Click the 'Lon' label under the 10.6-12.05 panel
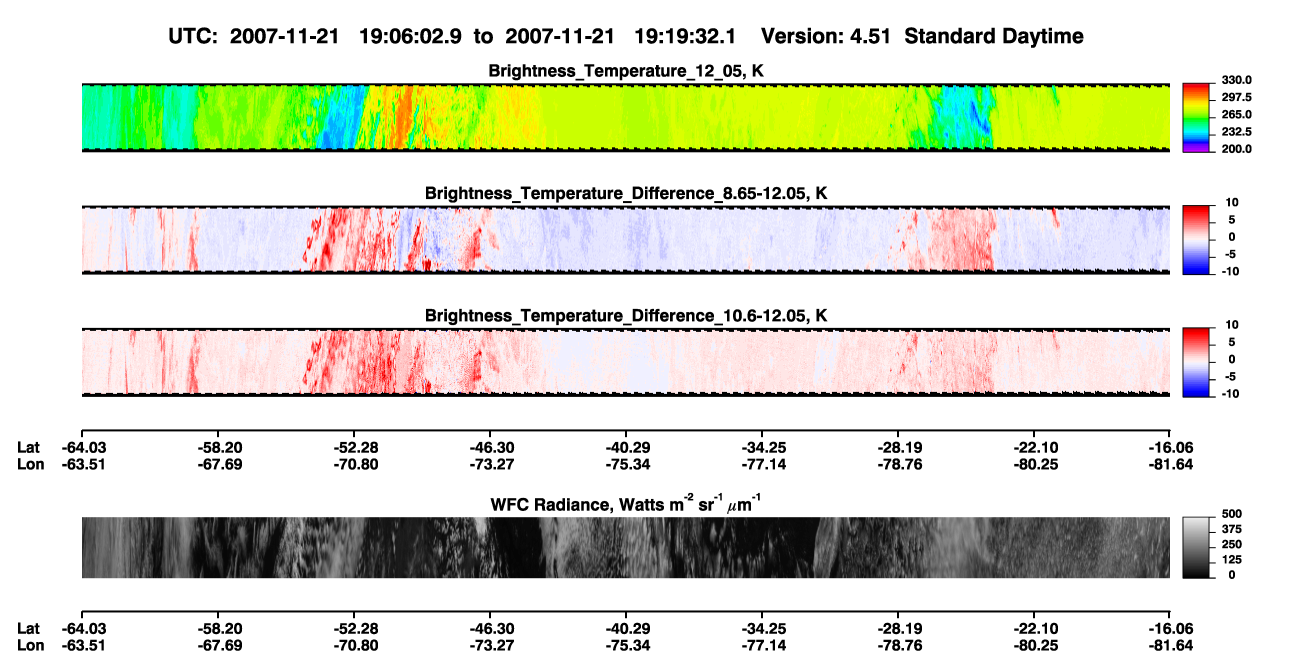1300x667 pixels. [x=30, y=464]
